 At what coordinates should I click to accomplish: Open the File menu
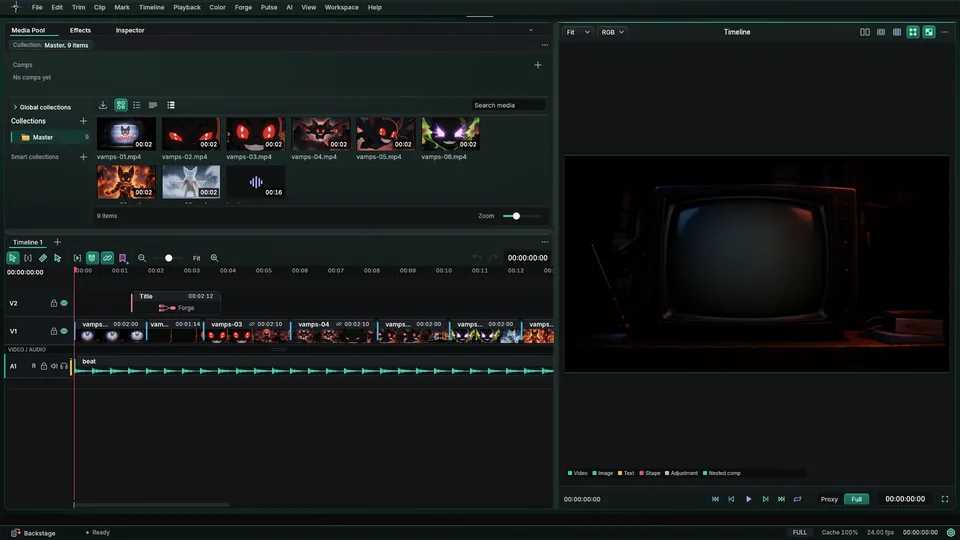click(x=37, y=7)
